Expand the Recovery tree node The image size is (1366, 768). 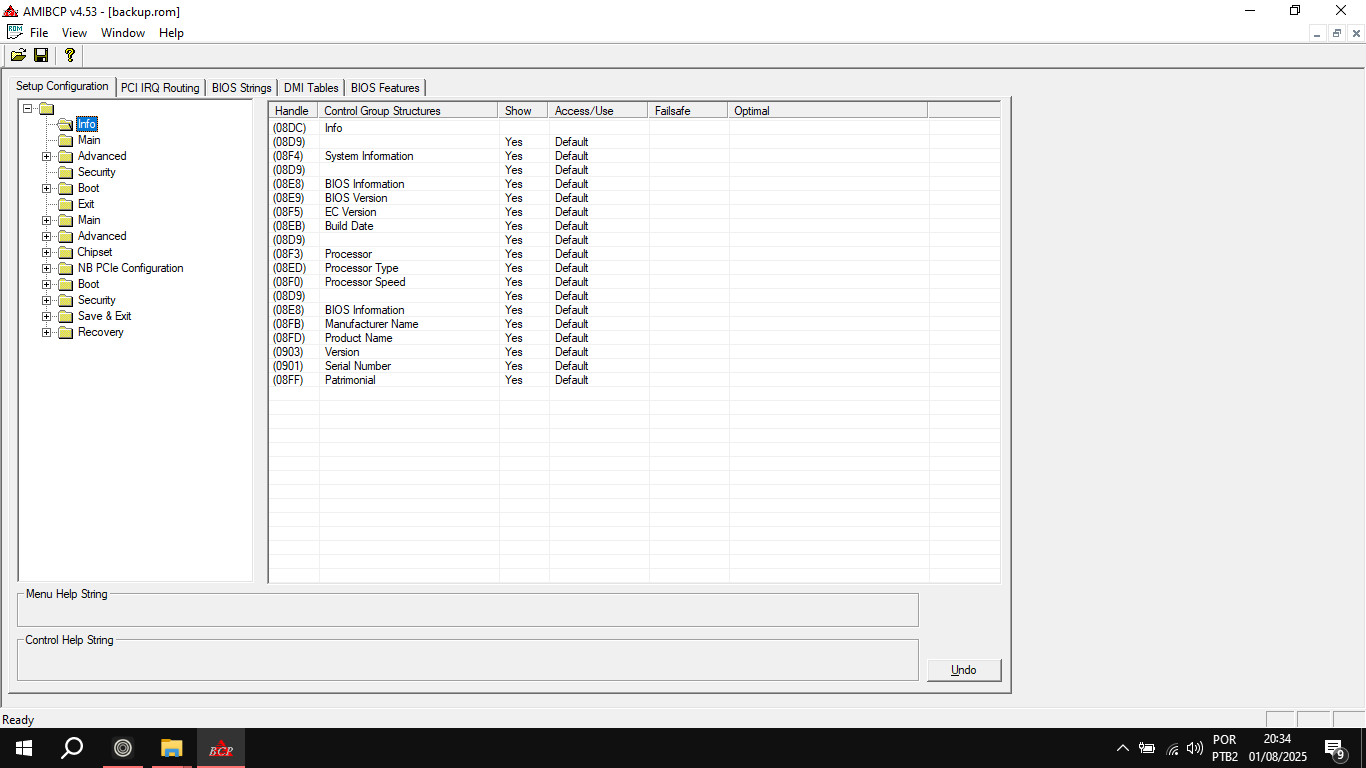point(46,332)
